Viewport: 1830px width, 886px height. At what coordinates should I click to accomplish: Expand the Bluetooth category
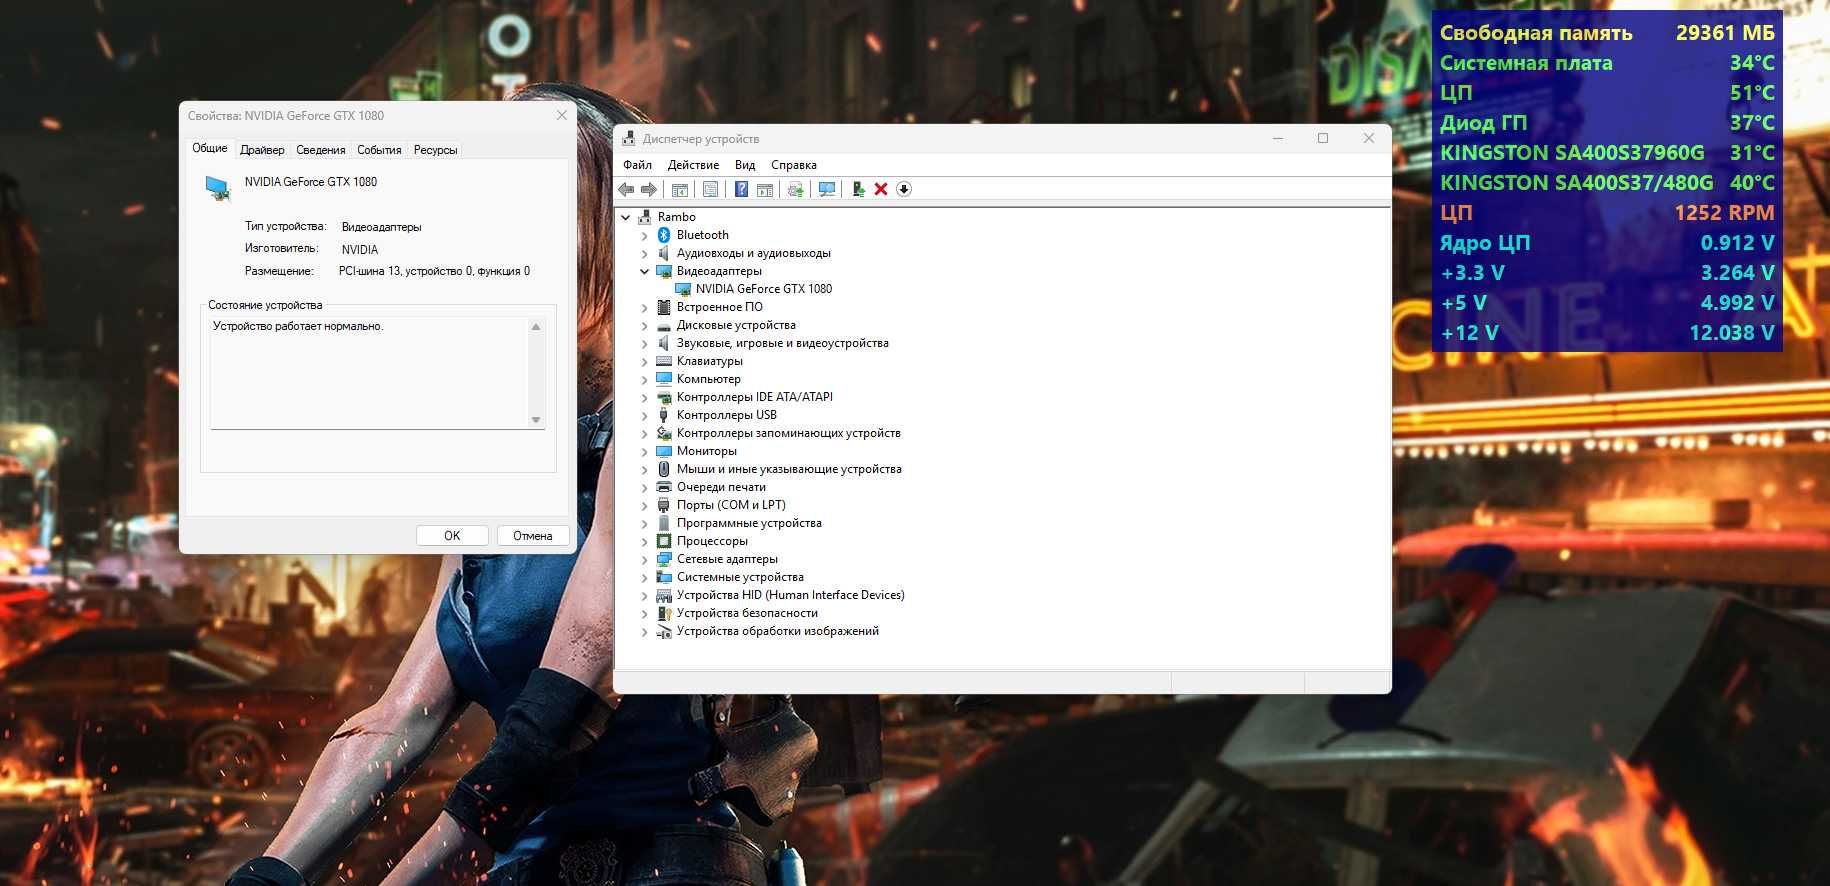coord(645,235)
